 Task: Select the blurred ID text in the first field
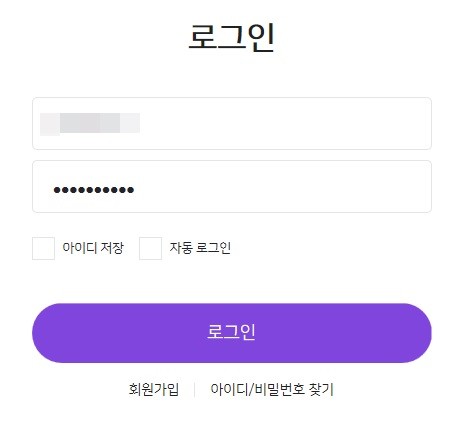coord(90,124)
